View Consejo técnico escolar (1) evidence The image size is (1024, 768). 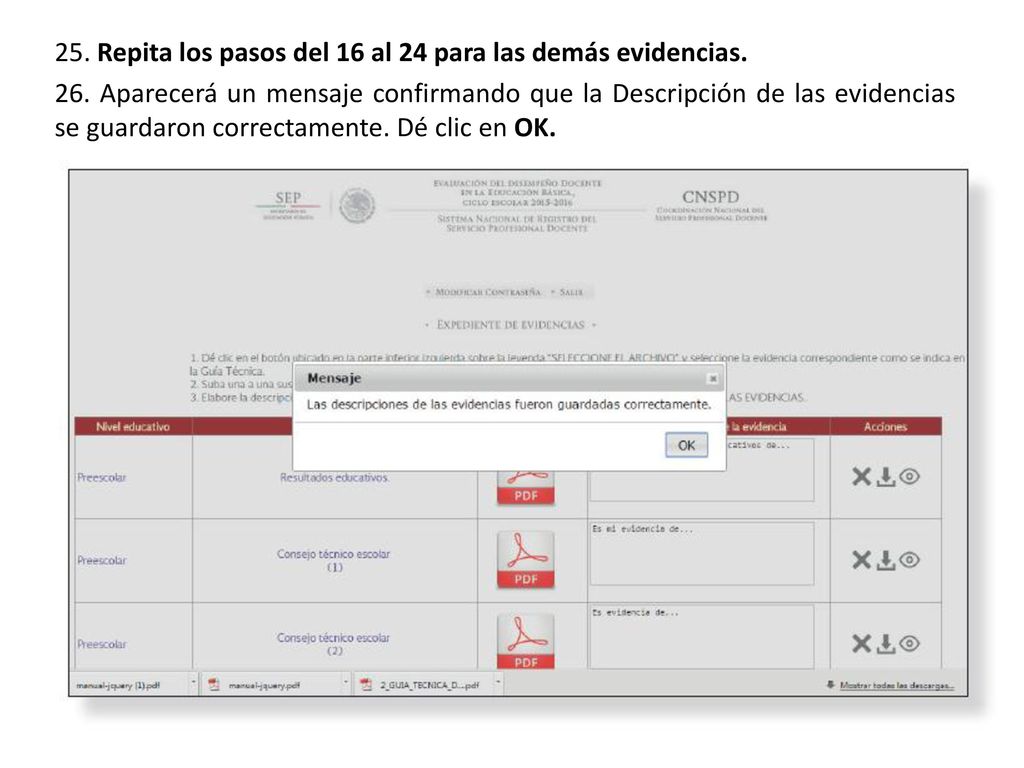point(909,560)
